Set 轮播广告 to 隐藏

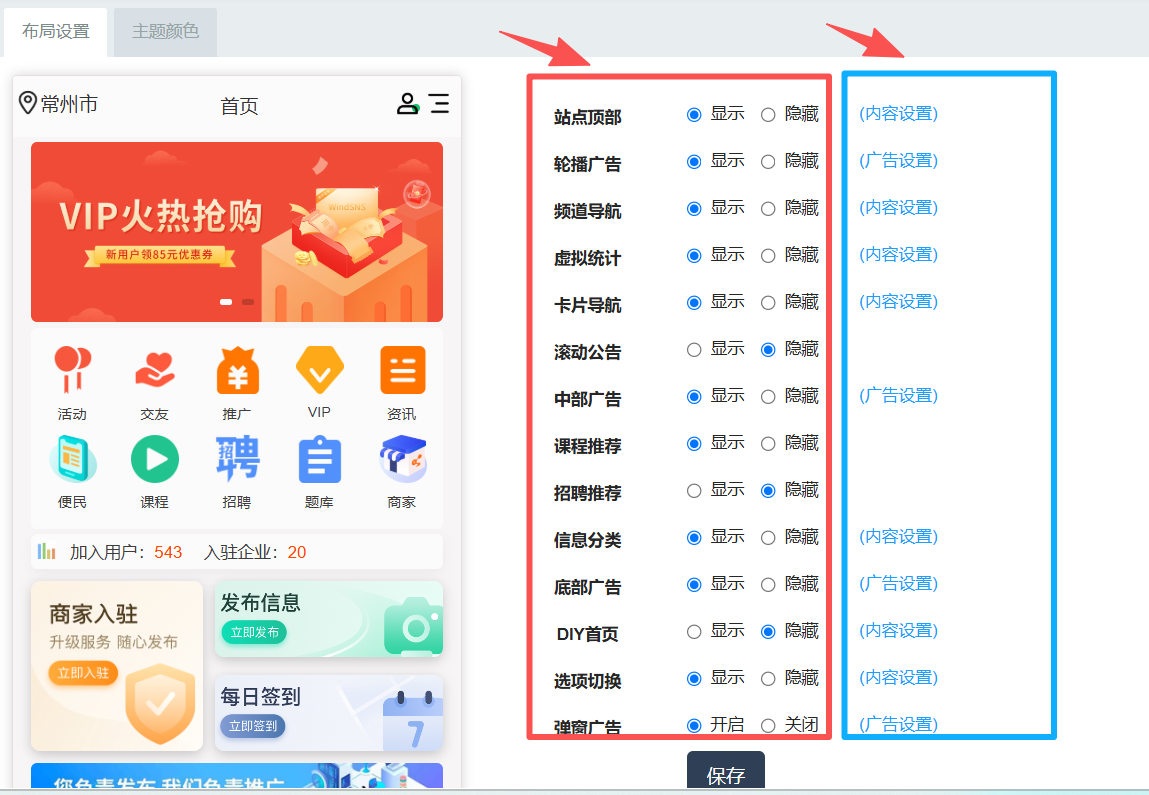pos(768,162)
